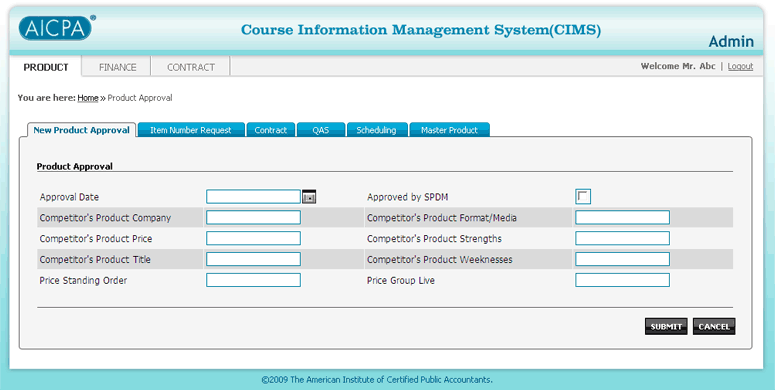Screen dimensions: 775x390
Task: Select the Competitor's Product Price field
Action: [x=253, y=238]
